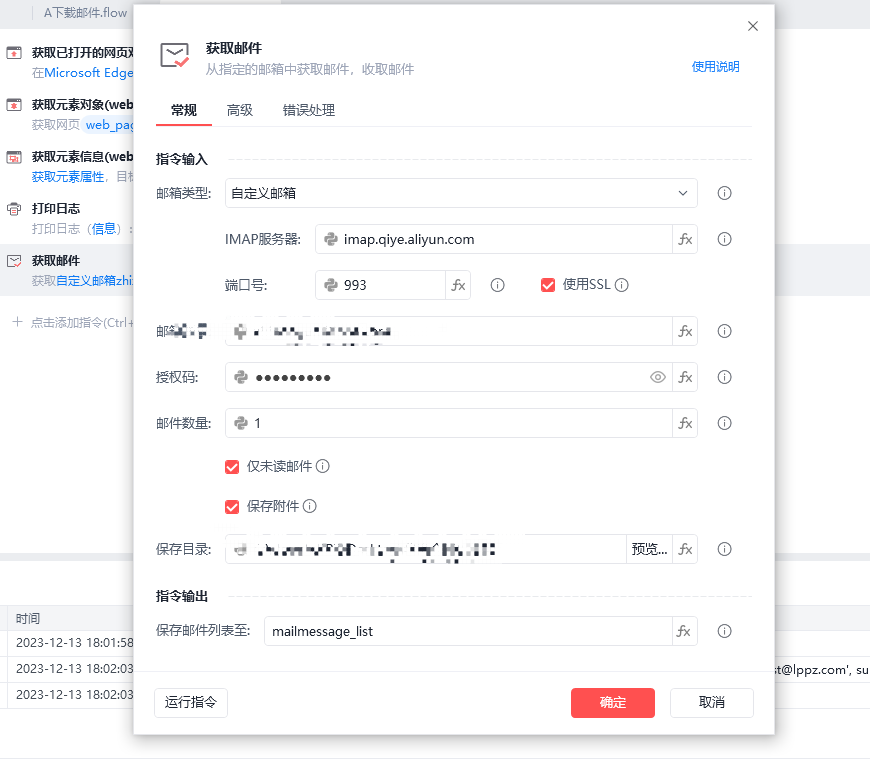Click the fx icon next to 邮件数量 field
Viewport: 870px width, 759px height.
[685, 423]
